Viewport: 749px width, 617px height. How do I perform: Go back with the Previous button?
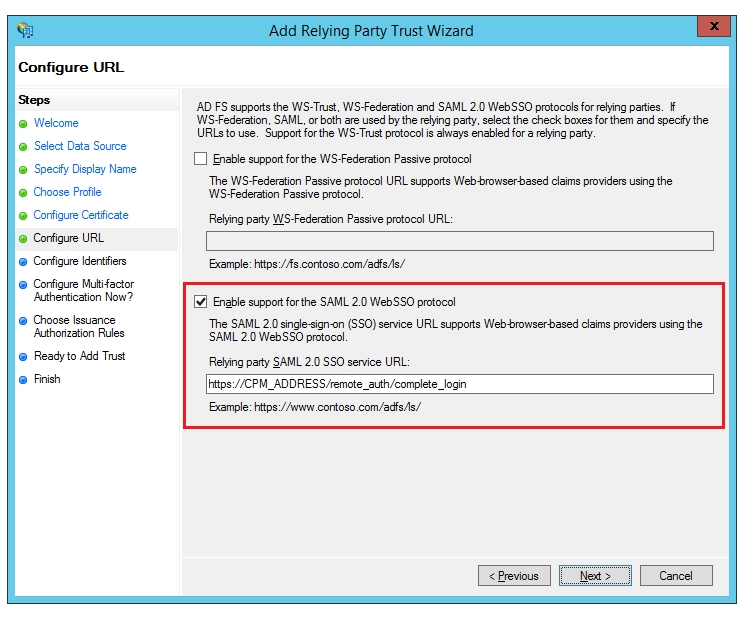click(x=514, y=575)
